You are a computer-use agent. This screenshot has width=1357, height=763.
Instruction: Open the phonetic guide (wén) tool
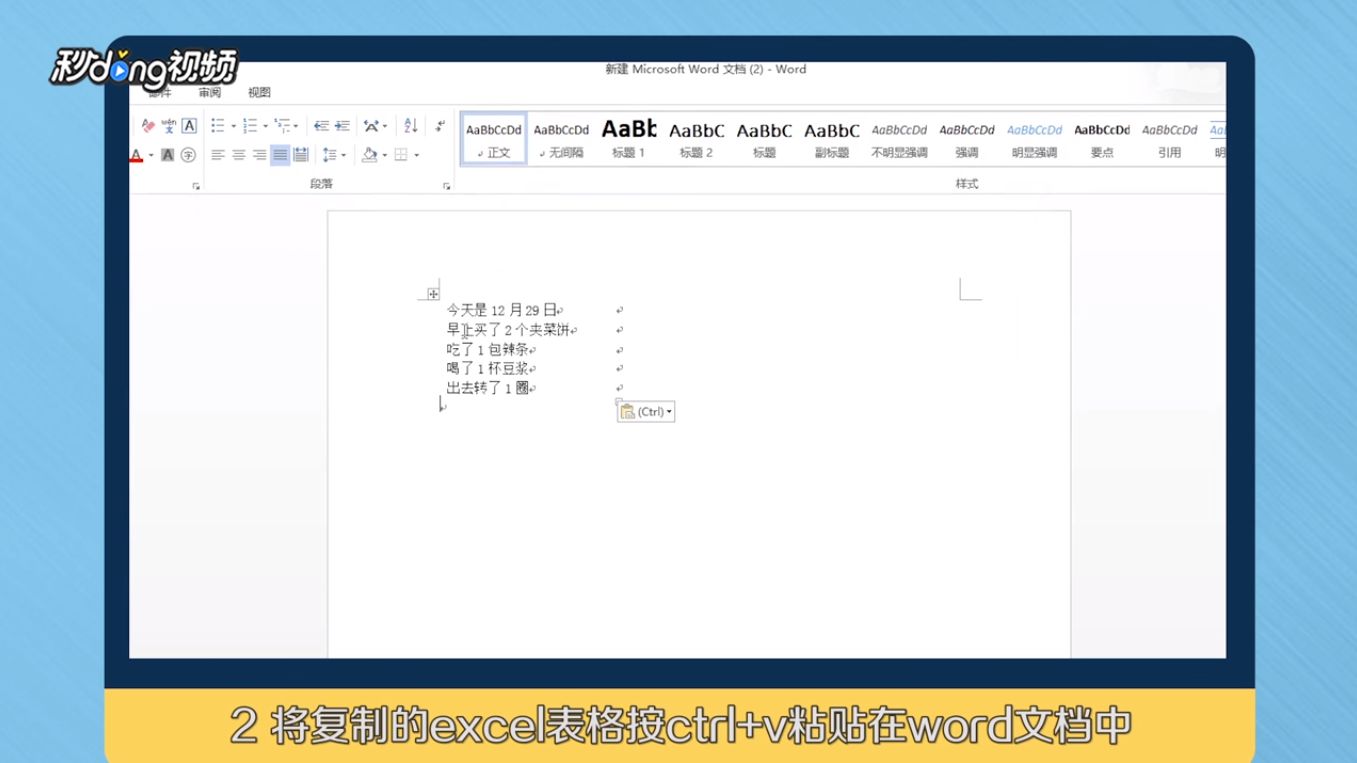pos(169,126)
